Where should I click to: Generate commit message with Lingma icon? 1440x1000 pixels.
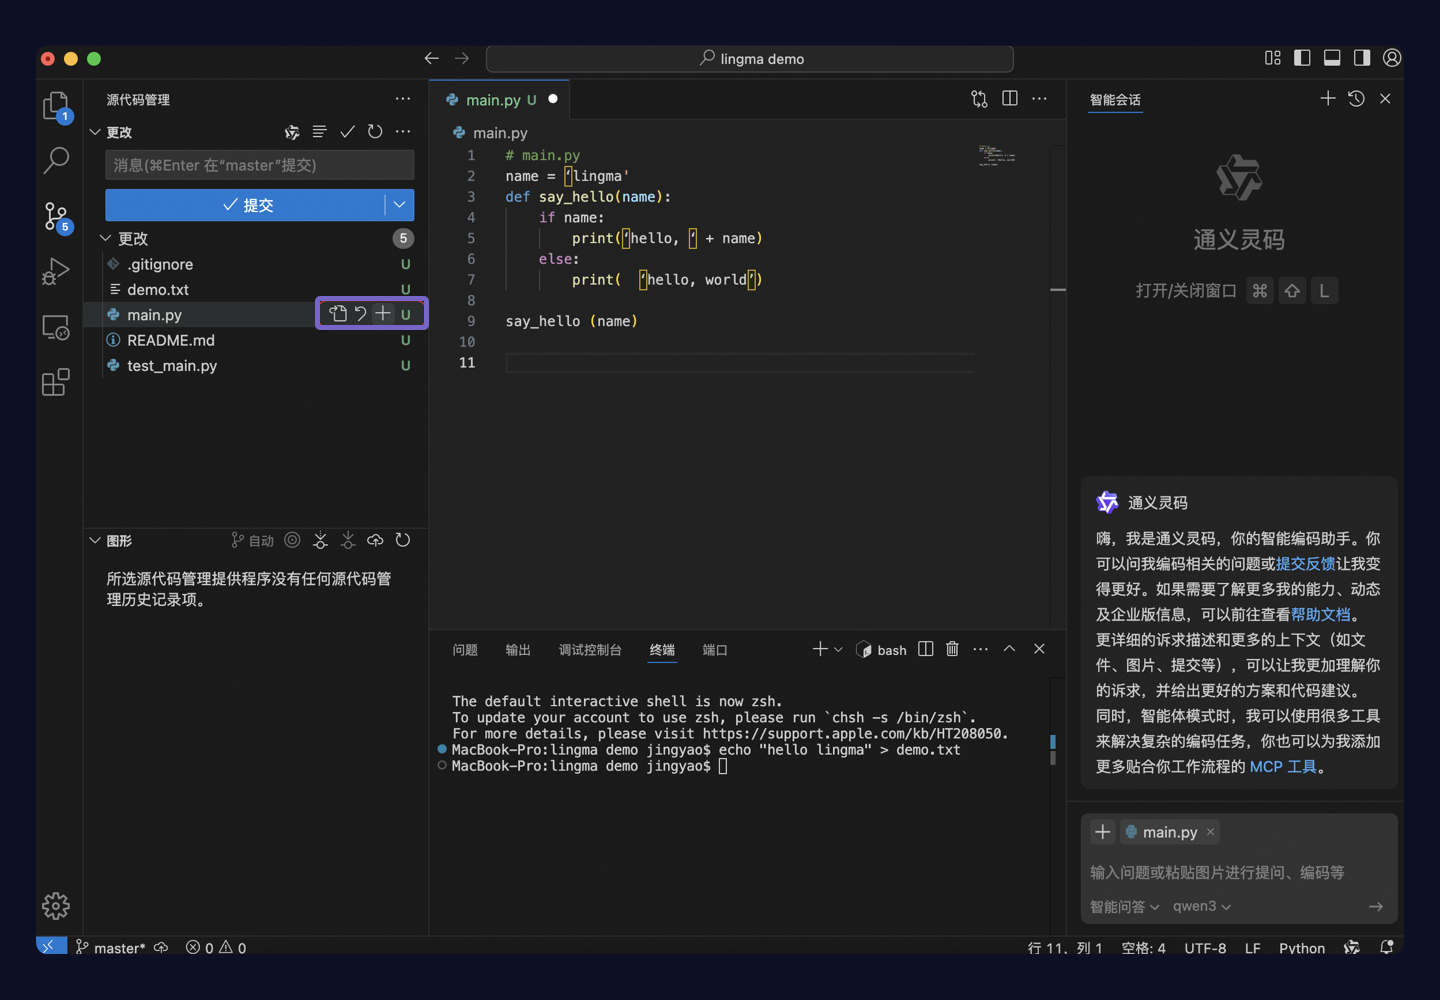tap(292, 132)
